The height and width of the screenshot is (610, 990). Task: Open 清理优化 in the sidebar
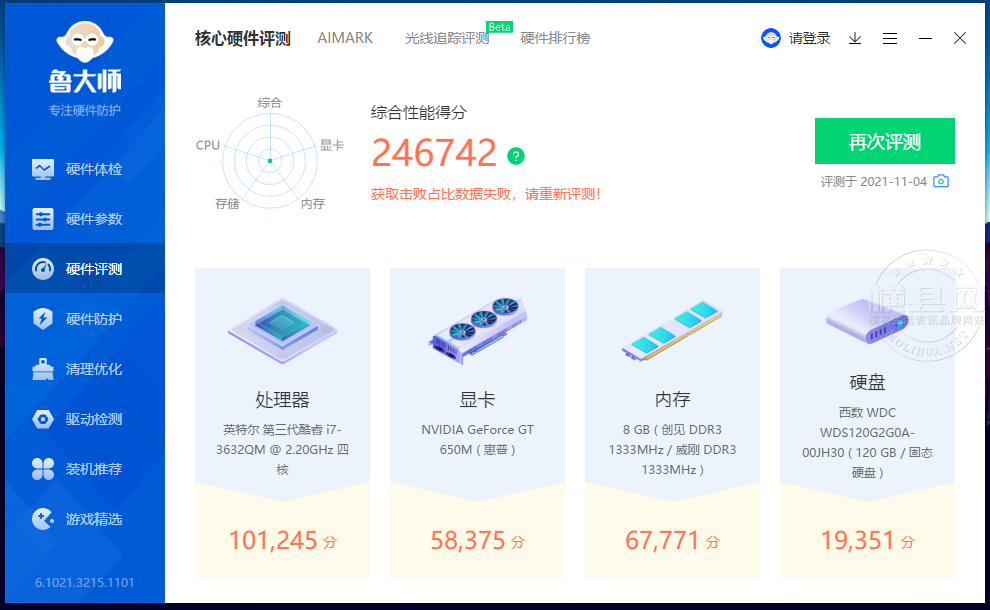[x=85, y=369]
